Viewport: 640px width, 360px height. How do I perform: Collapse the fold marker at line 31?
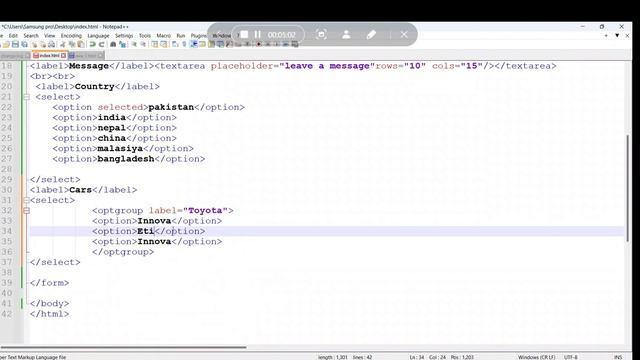pos(27,200)
